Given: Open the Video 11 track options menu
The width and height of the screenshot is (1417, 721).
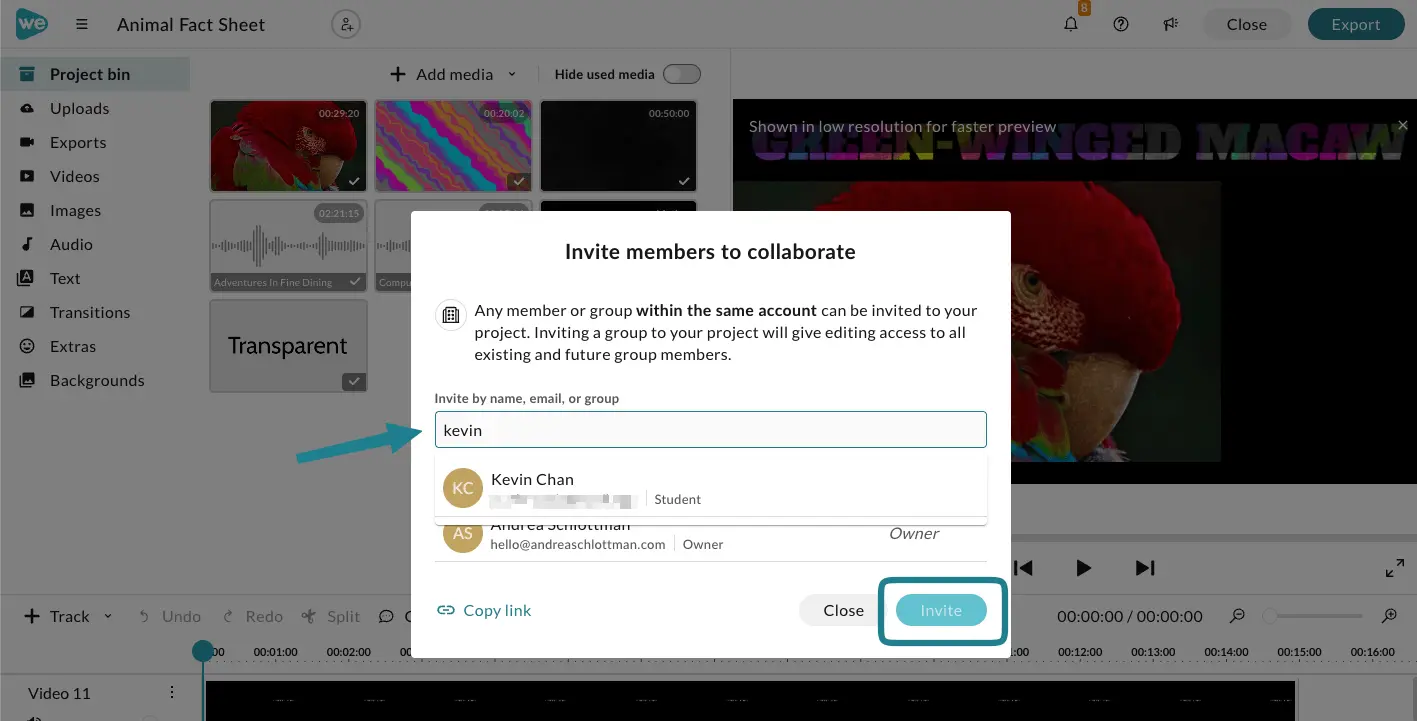Looking at the screenshot, I should [x=172, y=693].
